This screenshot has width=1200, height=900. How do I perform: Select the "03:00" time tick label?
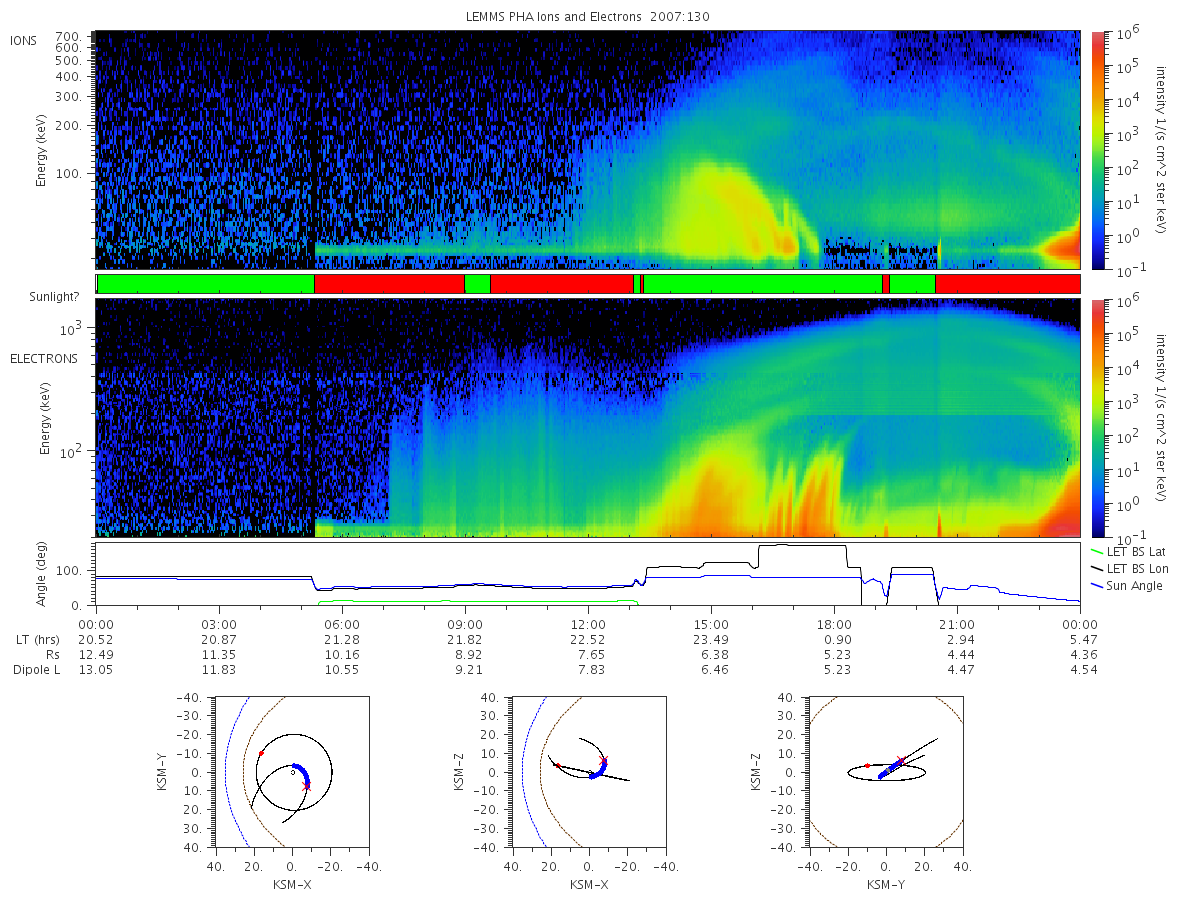[219, 623]
